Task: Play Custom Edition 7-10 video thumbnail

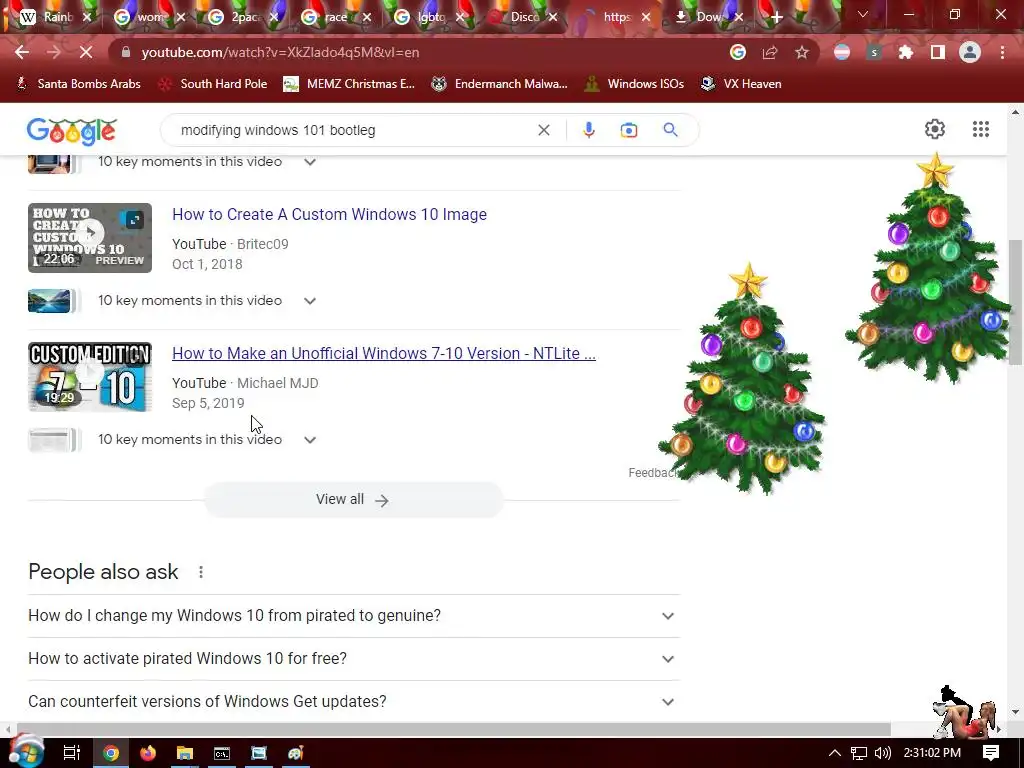Action: [90, 377]
